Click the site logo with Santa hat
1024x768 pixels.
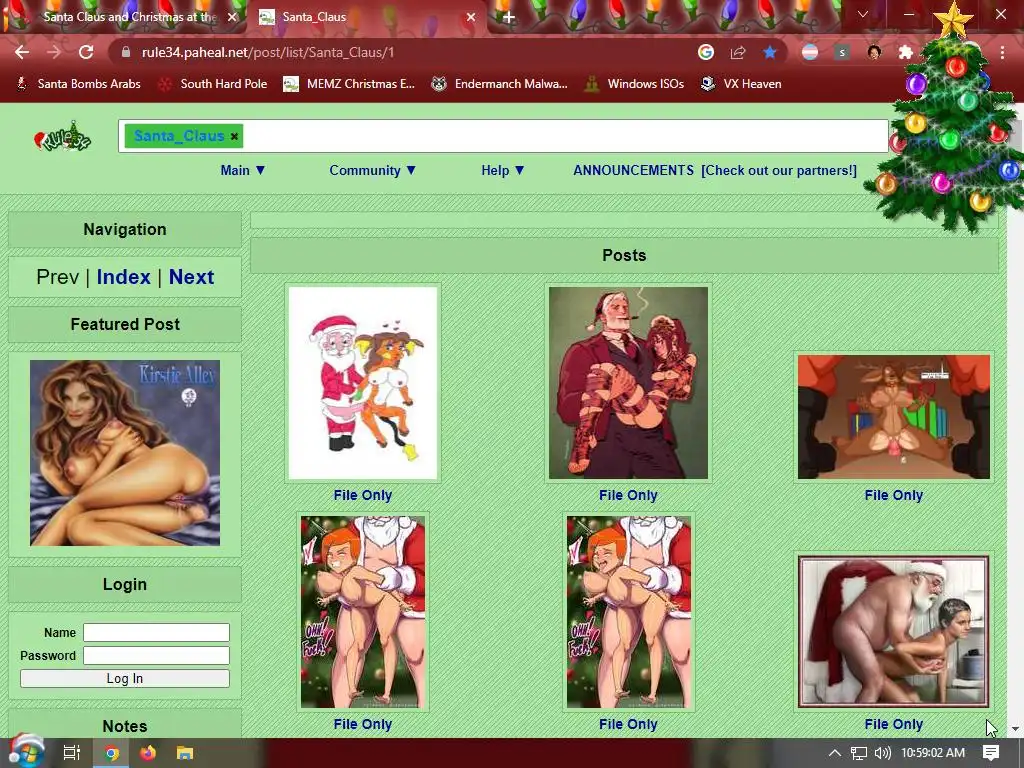(x=63, y=136)
